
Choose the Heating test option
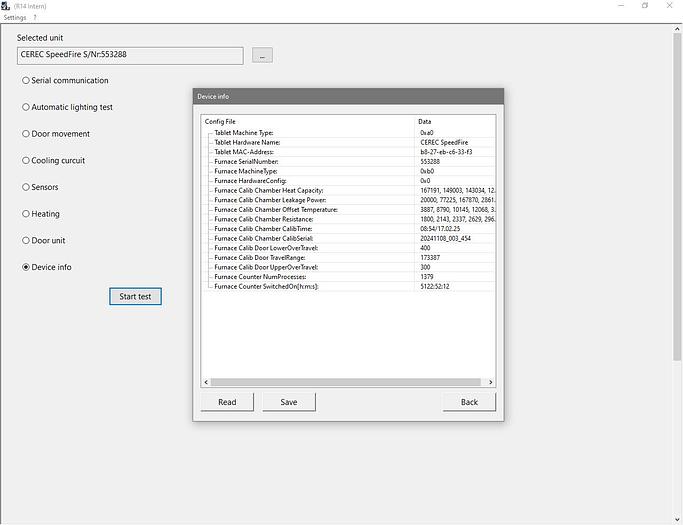coord(26,214)
